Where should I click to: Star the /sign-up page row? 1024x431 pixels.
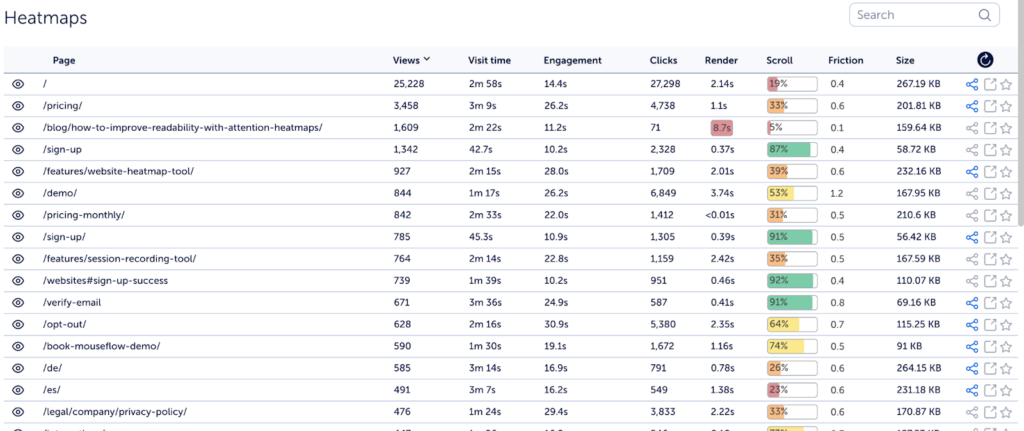point(1006,150)
